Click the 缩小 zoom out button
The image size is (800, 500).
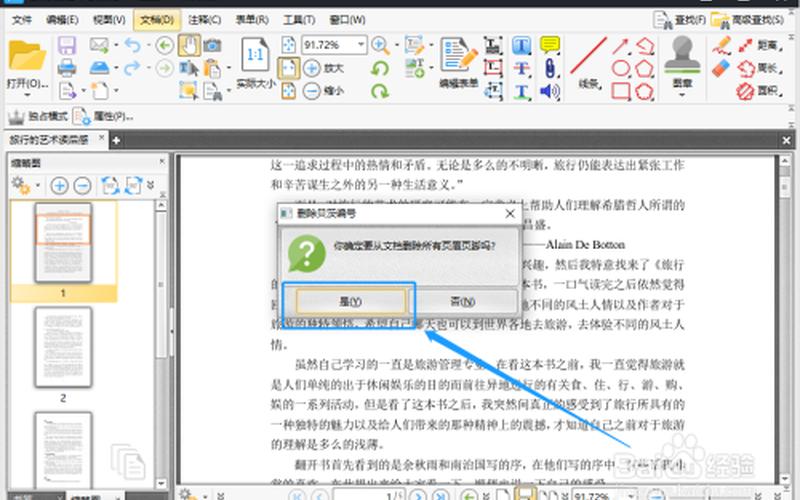323,91
